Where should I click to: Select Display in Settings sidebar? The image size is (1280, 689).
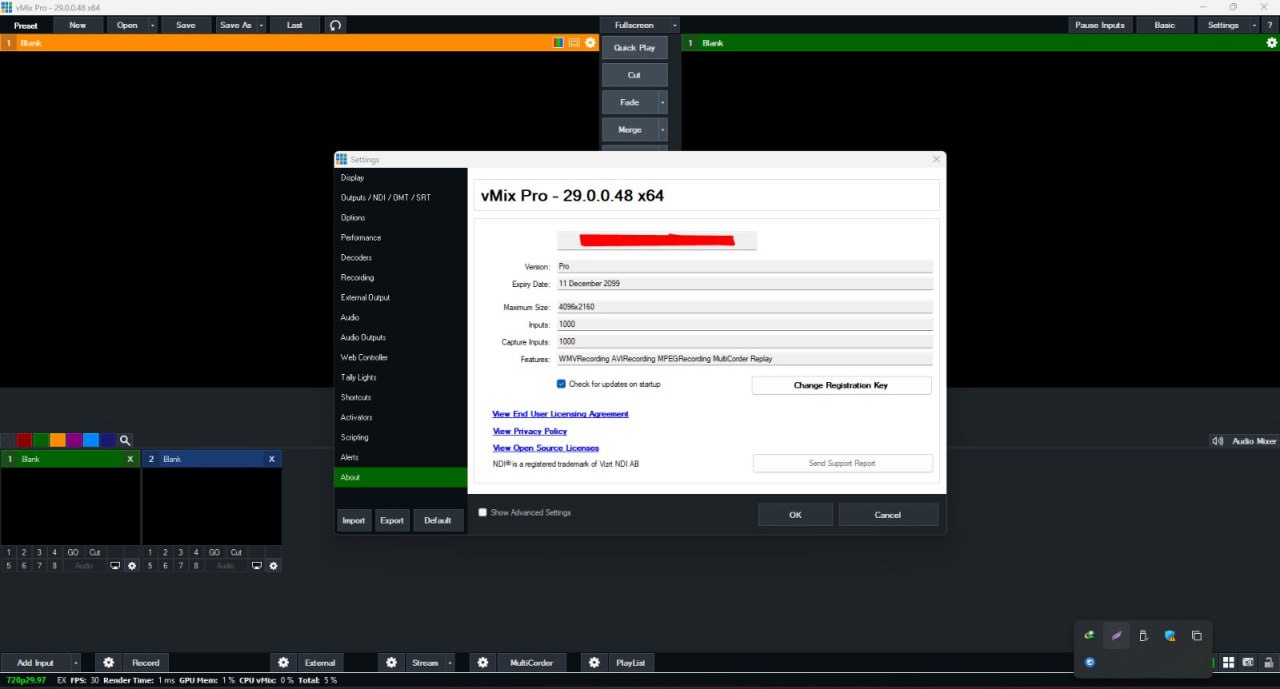coord(400,178)
